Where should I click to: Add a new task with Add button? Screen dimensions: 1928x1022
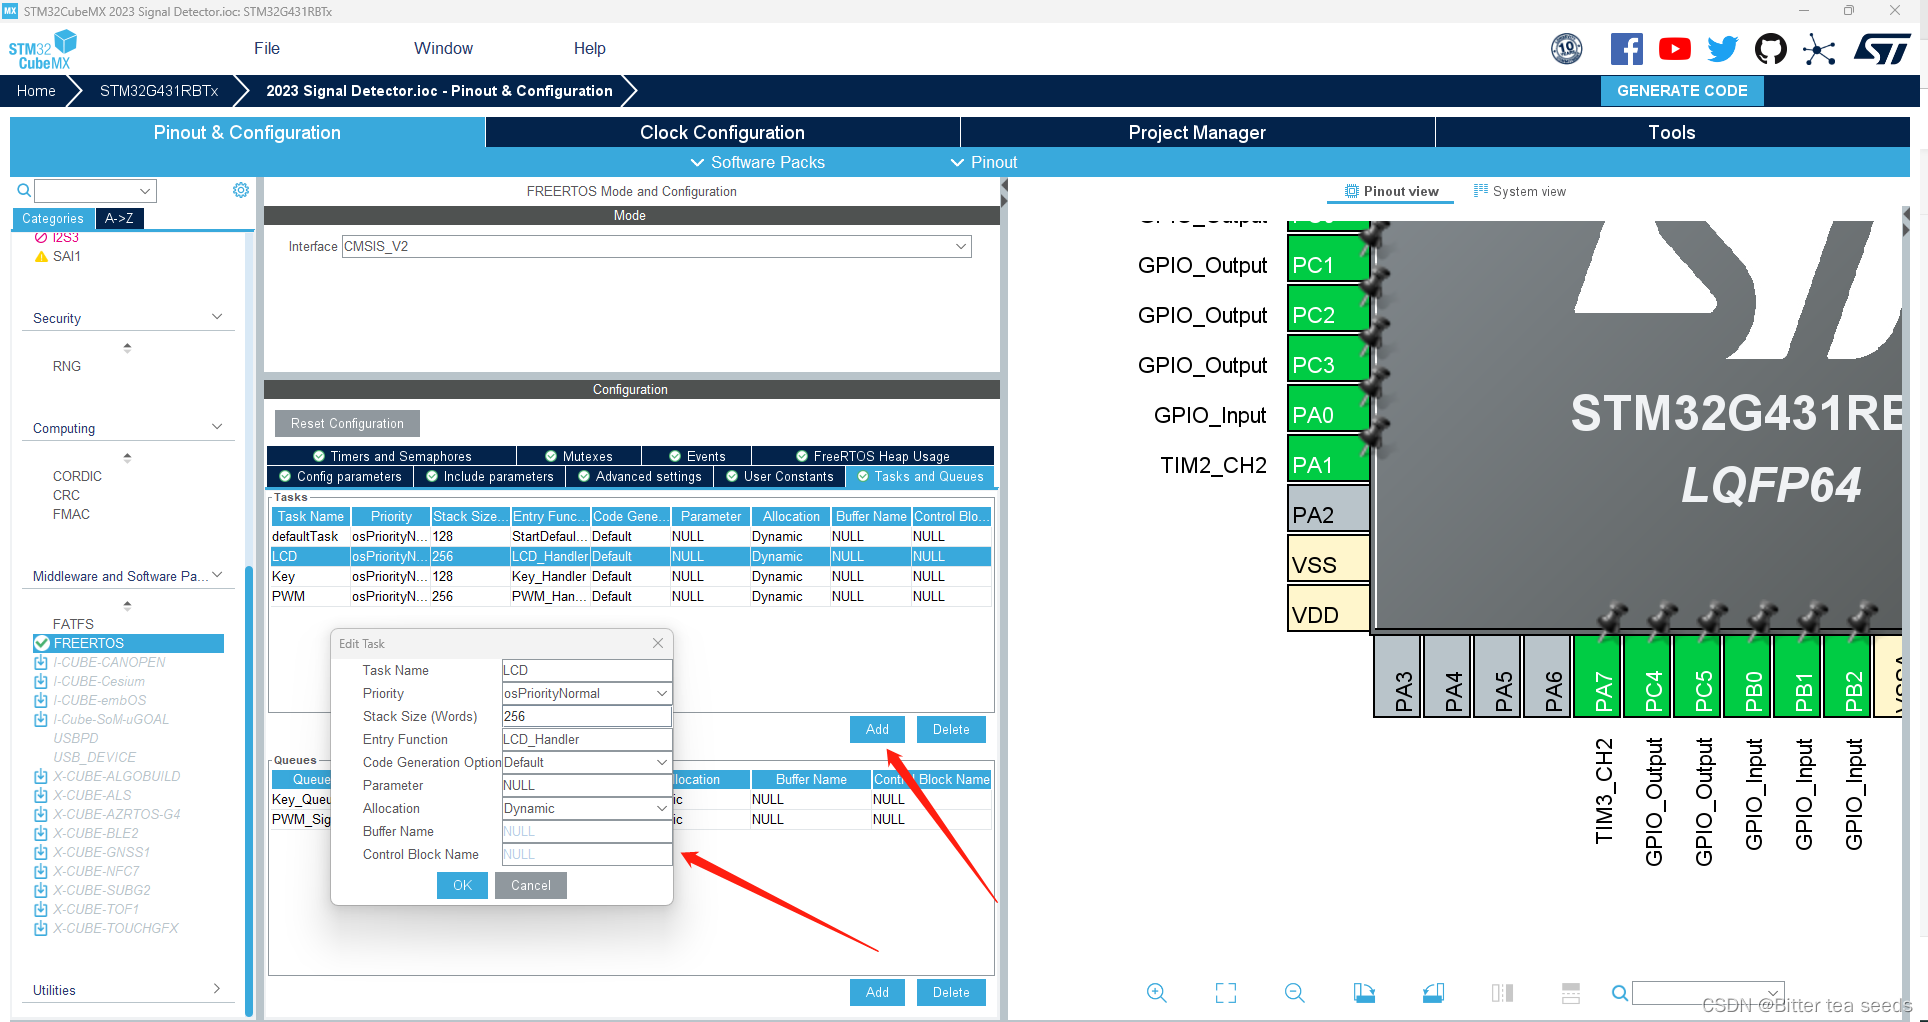click(877, 729)
